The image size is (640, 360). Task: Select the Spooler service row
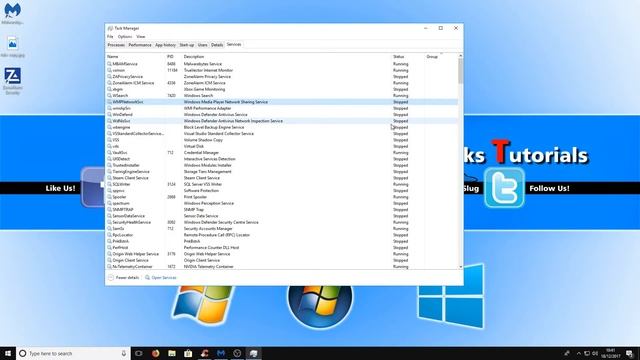282,197
